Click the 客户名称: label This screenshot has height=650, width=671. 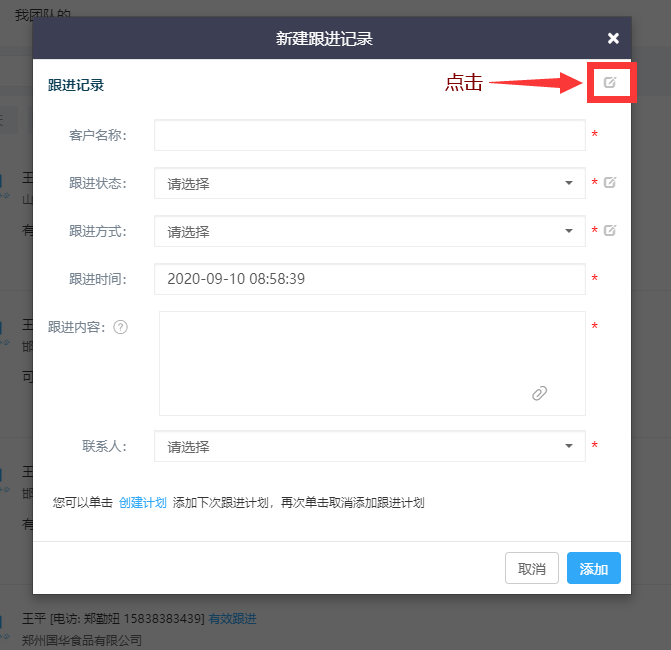coord(98,135)
